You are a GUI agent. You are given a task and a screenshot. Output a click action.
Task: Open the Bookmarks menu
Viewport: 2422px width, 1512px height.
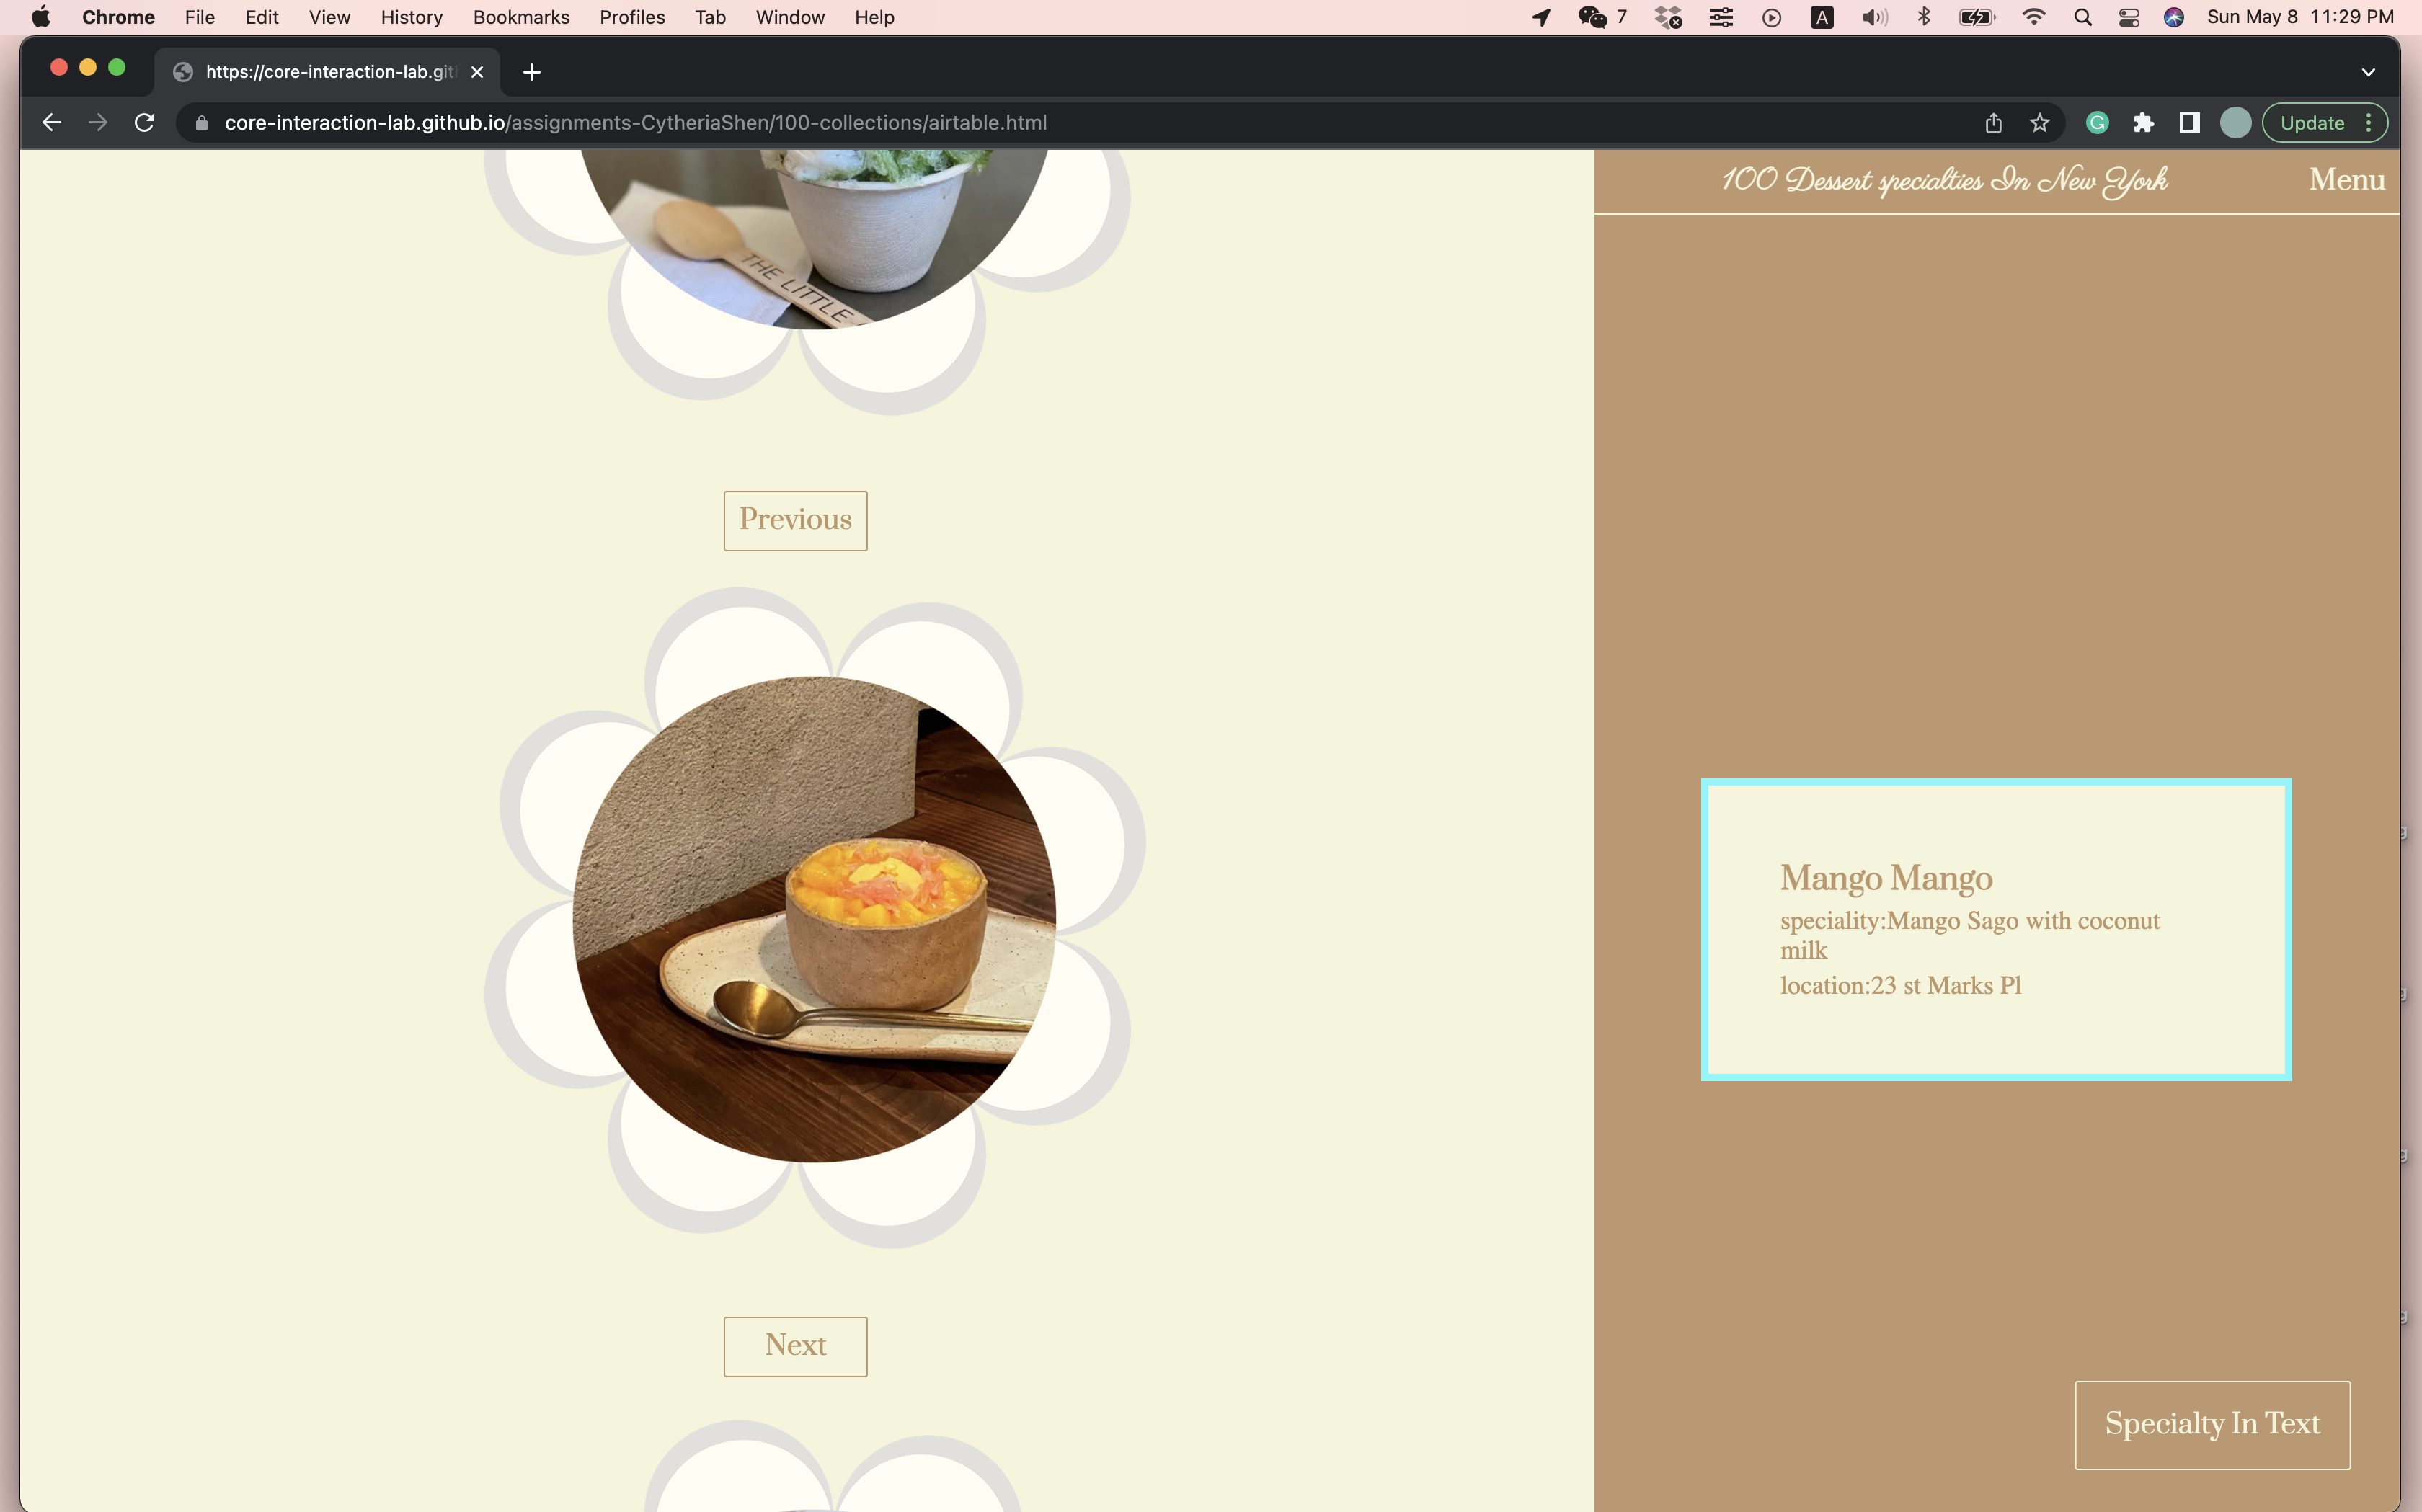(x=521, y=17)
